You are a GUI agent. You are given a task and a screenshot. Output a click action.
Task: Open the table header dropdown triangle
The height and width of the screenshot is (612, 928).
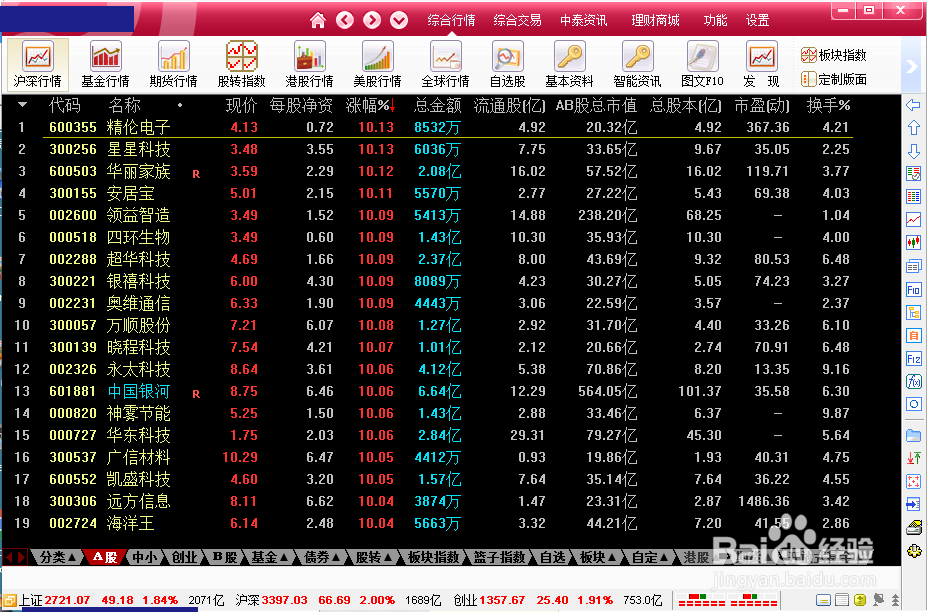tap(22, 105)
